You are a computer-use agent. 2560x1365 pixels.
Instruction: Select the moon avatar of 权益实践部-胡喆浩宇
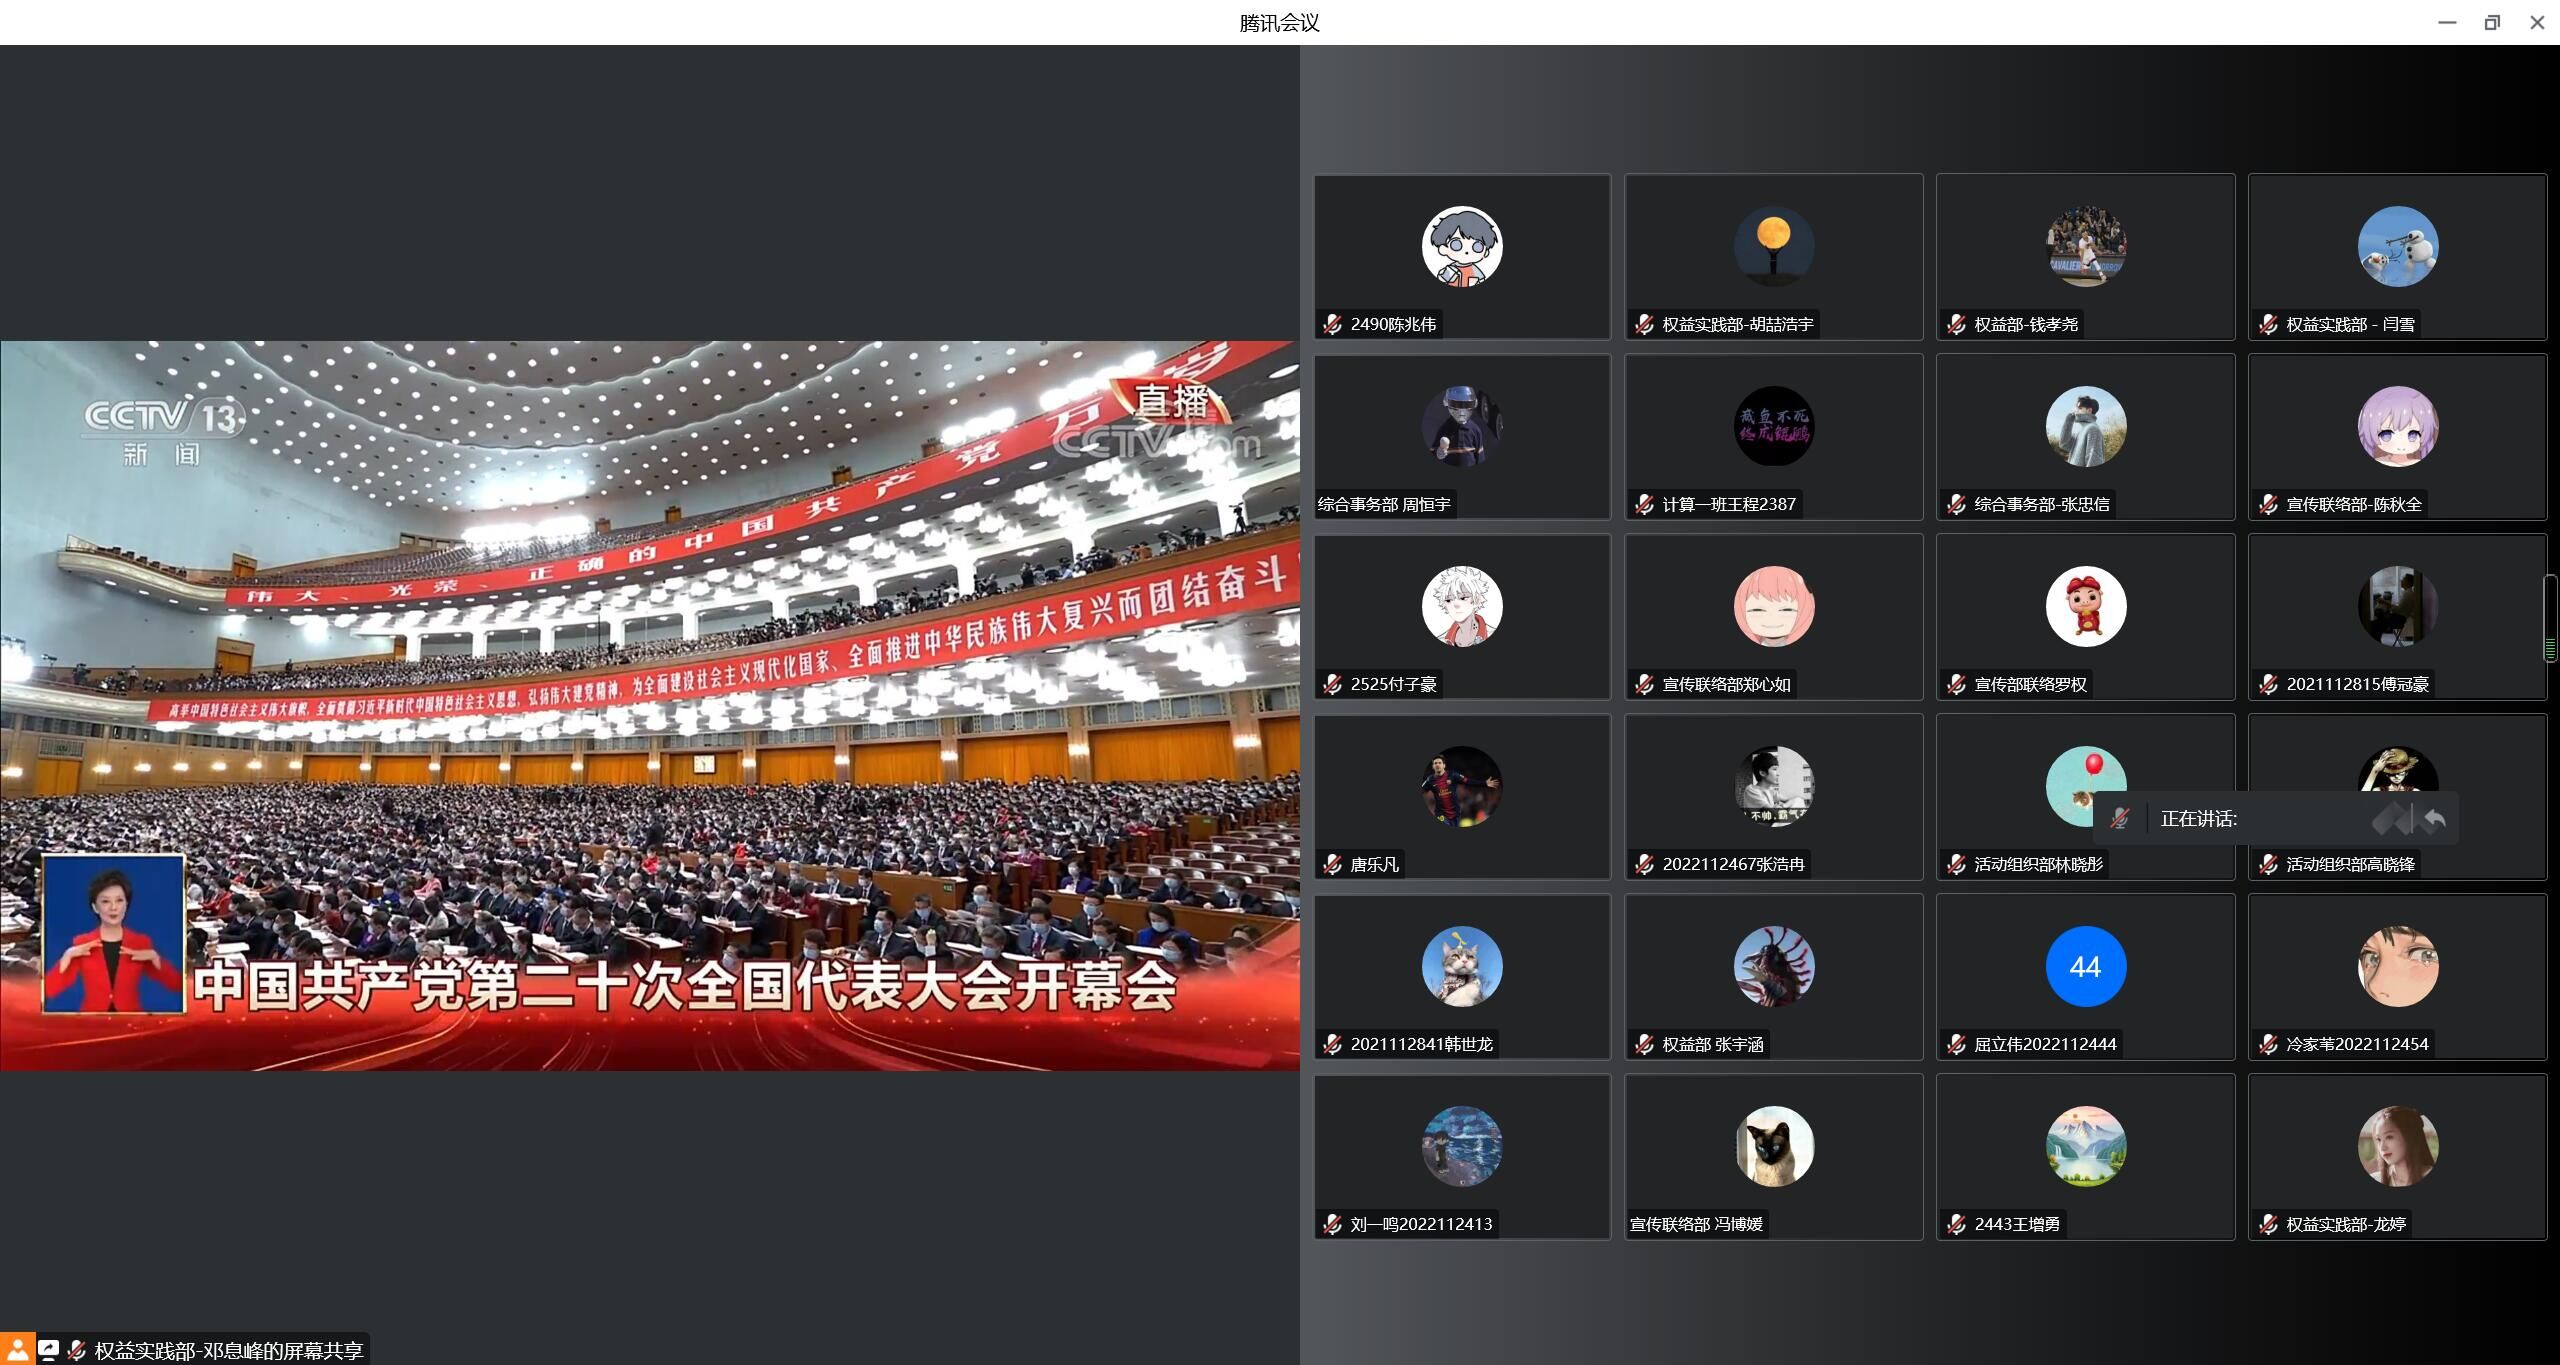point(1774,246)
